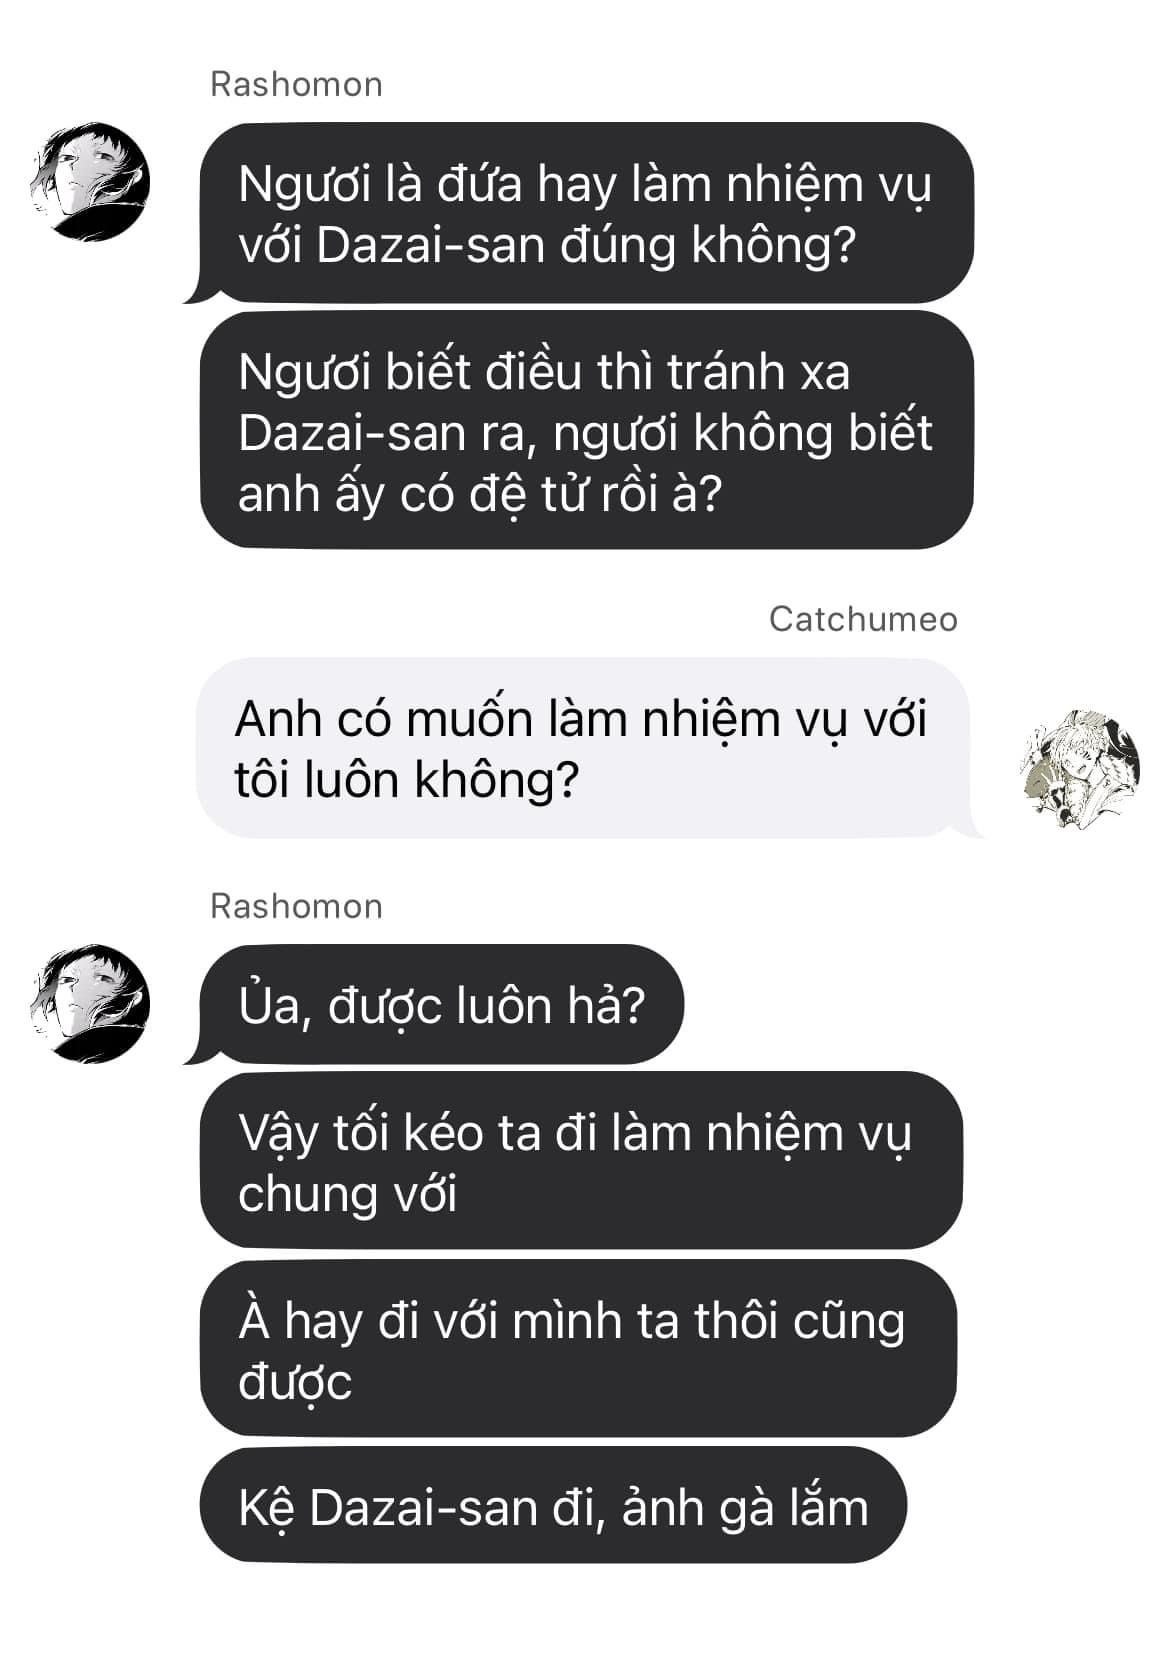This screenshot has height=1666, width=1170.
Task: Tap the message "Vậy tối kéo ta đi"
Action: (581, 1160)
